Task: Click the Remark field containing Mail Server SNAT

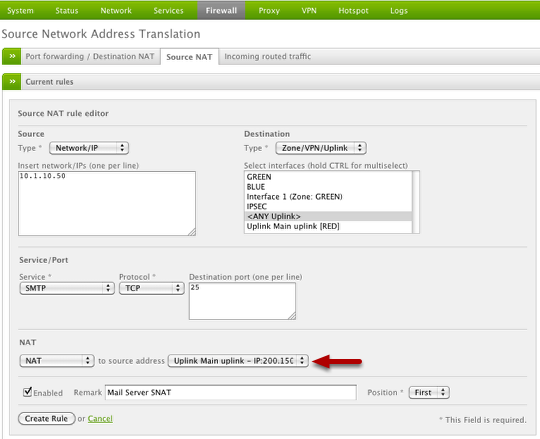Action: [x=230, y=392]
